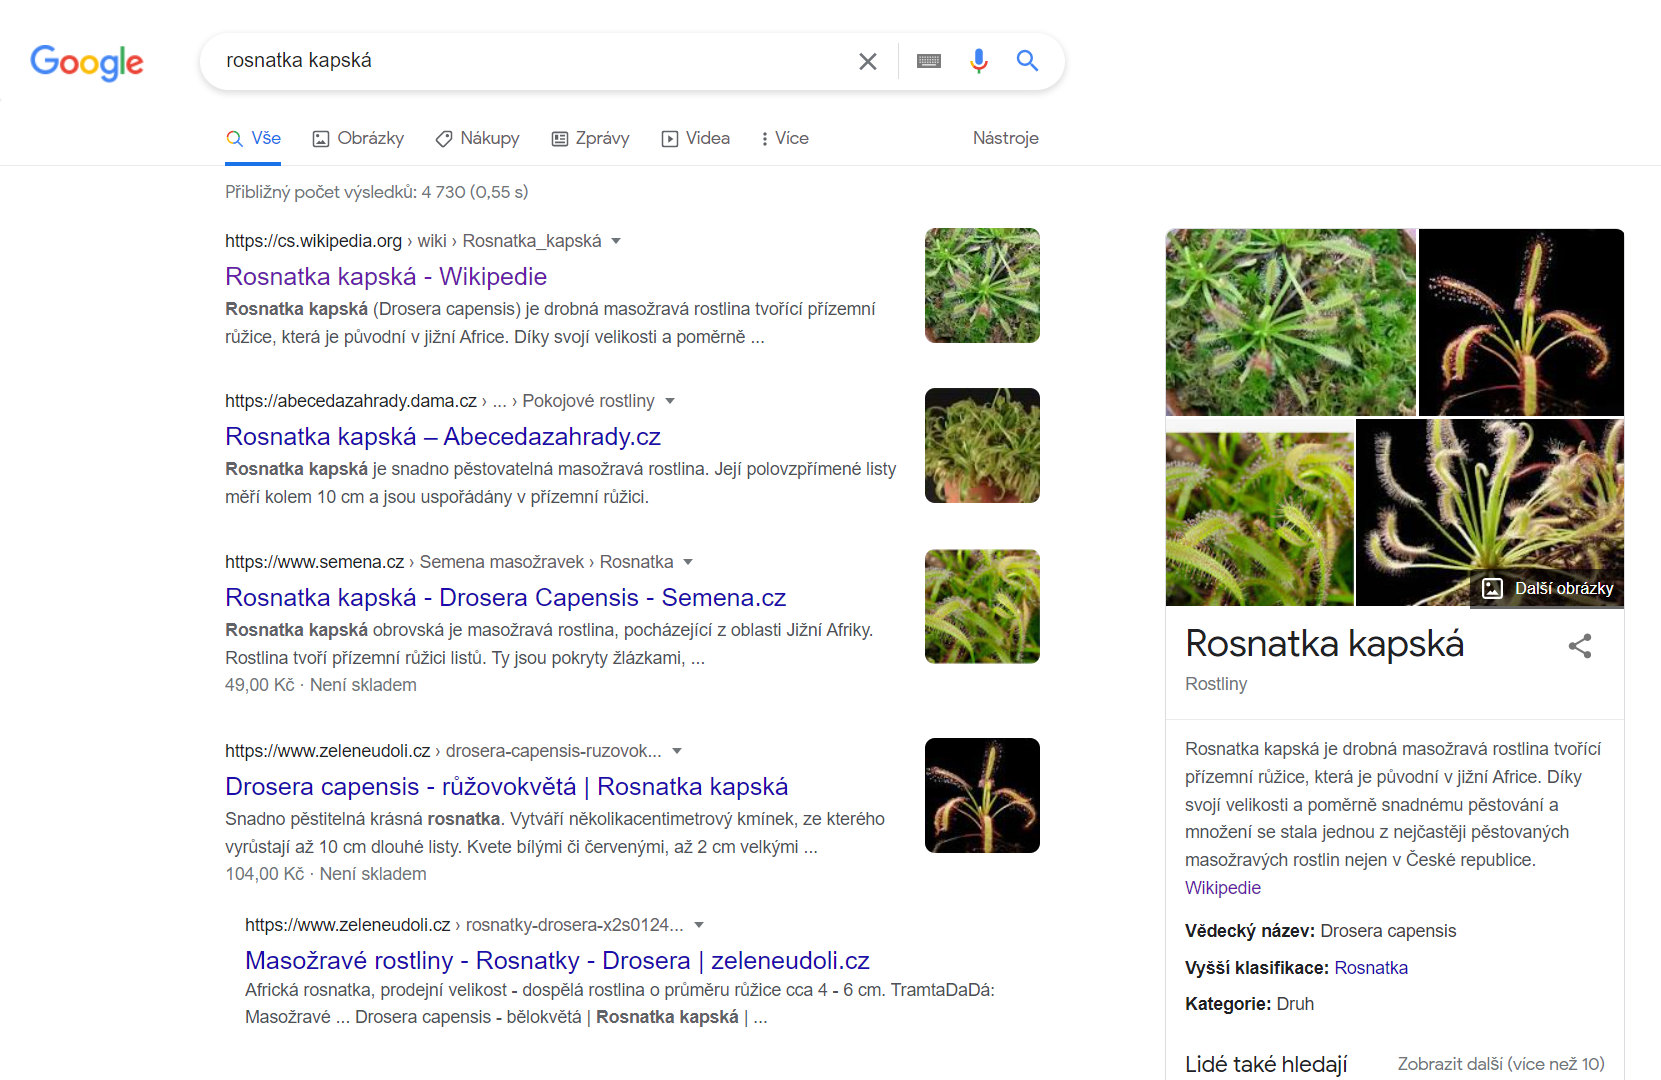
Task: Switch to the Videa tab
Action: pyautogui.click(x=695, y=138)
